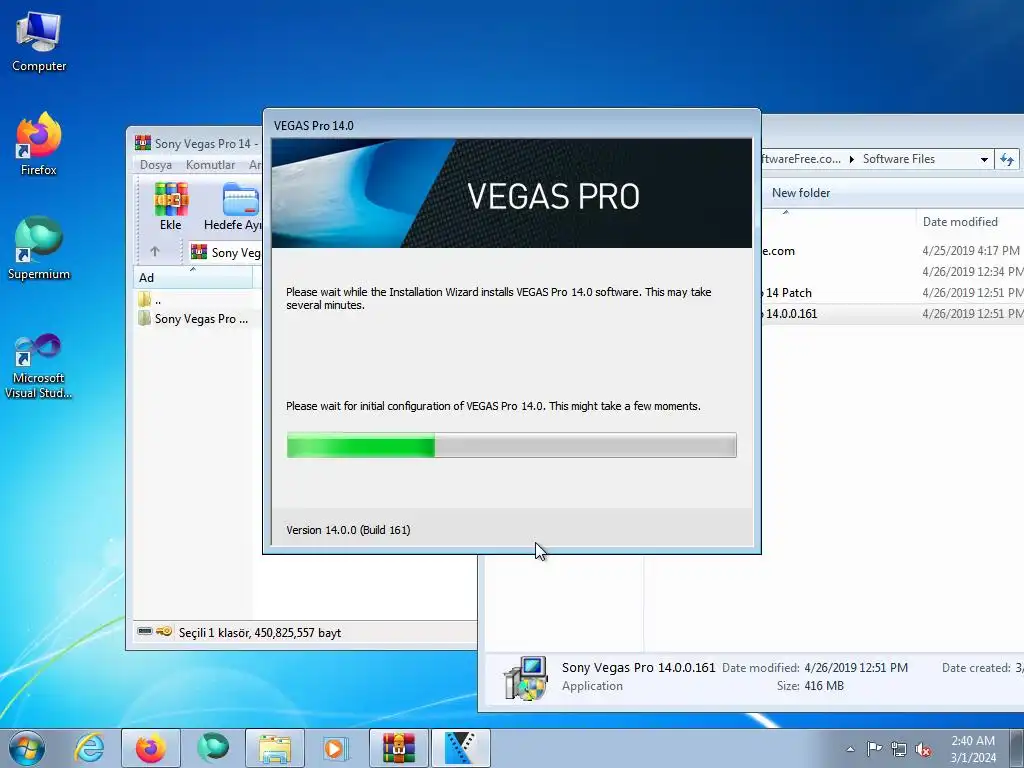The image size is (1024, 768).
Task: Open Microsoft Visual Studio desktop shortcut
Action: pos(39,366)
